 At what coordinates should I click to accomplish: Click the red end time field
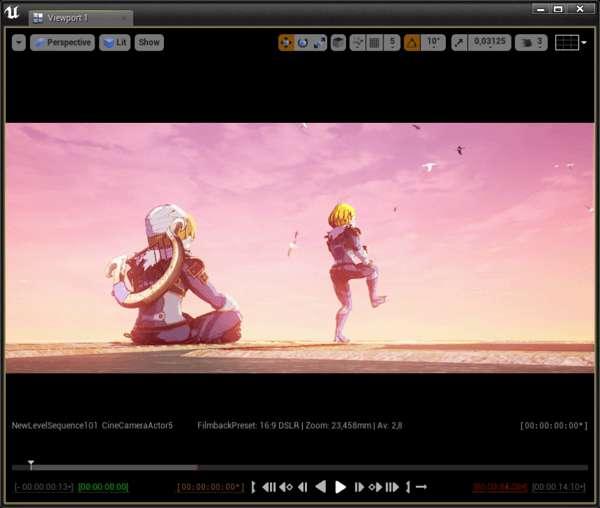point(500,487)
